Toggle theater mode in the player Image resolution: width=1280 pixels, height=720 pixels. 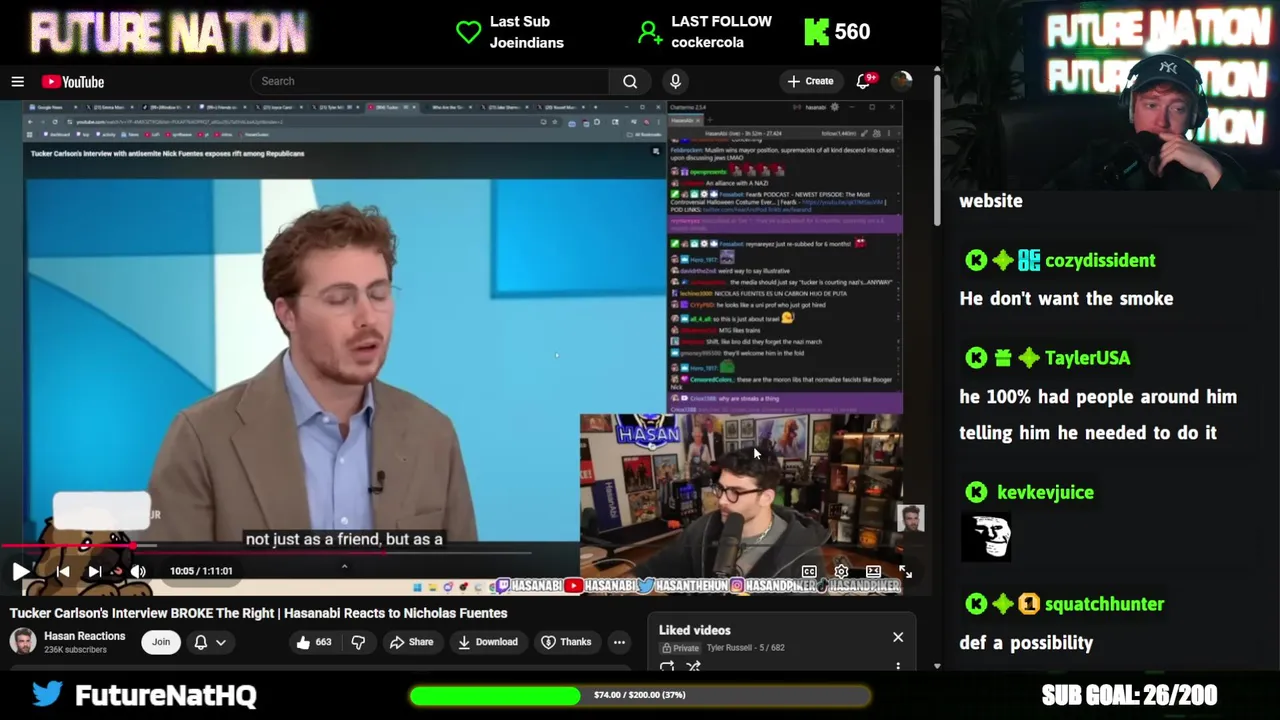click(873, 571)
